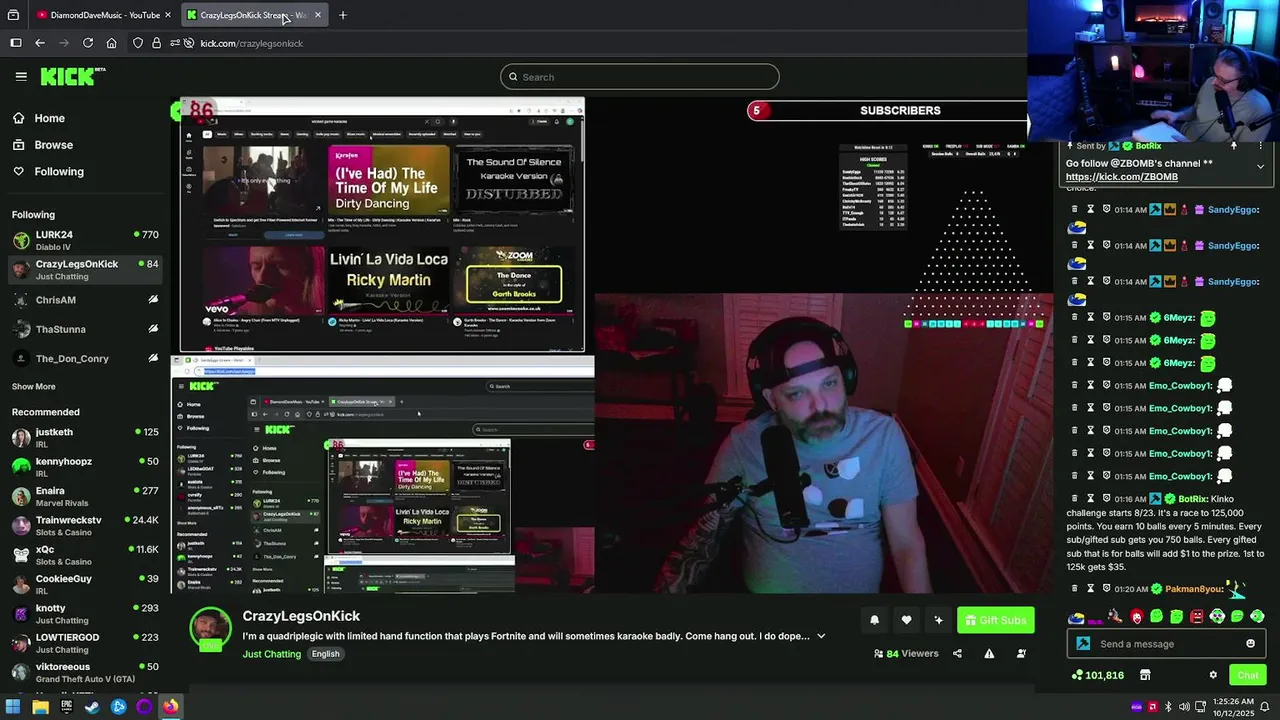This screenshot has height=720, width=1280.
Task: Open the Firefox tab list icon
Action: 13,15
